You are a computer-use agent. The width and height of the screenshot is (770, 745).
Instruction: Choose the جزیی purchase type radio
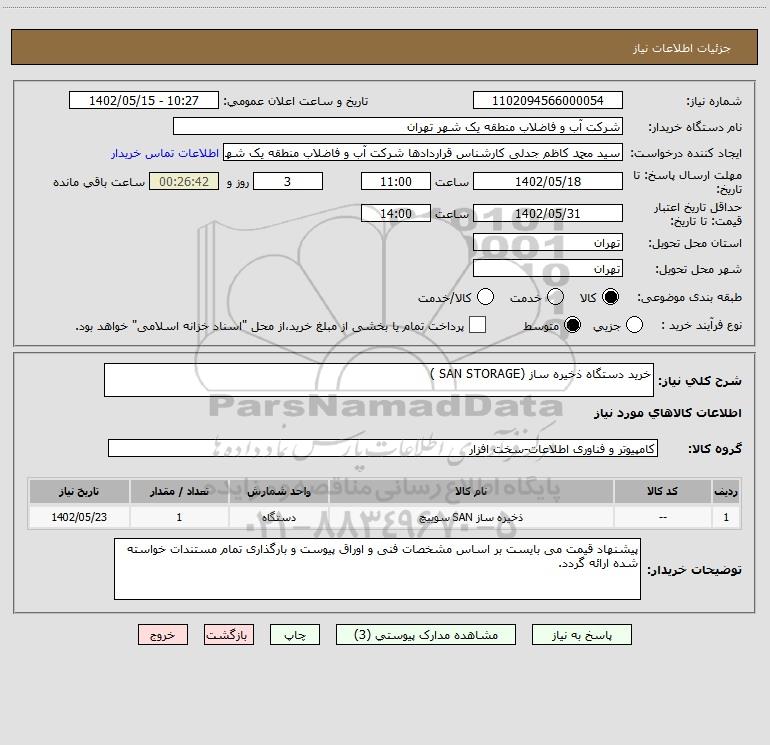pos(634,325)
